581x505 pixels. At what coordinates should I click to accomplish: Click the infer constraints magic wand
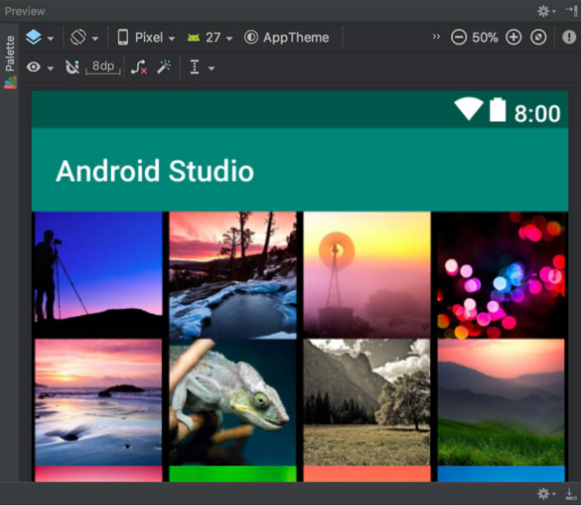[164, 67]
